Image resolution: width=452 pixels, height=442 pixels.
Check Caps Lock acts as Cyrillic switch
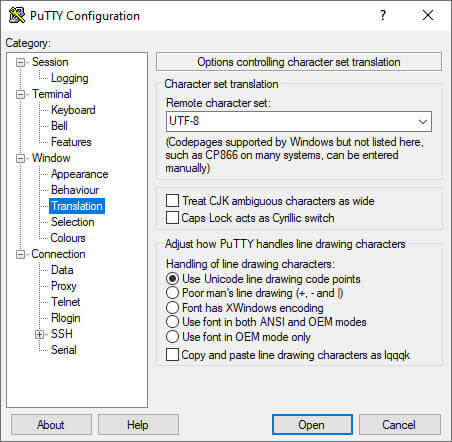tap(172, 218)
